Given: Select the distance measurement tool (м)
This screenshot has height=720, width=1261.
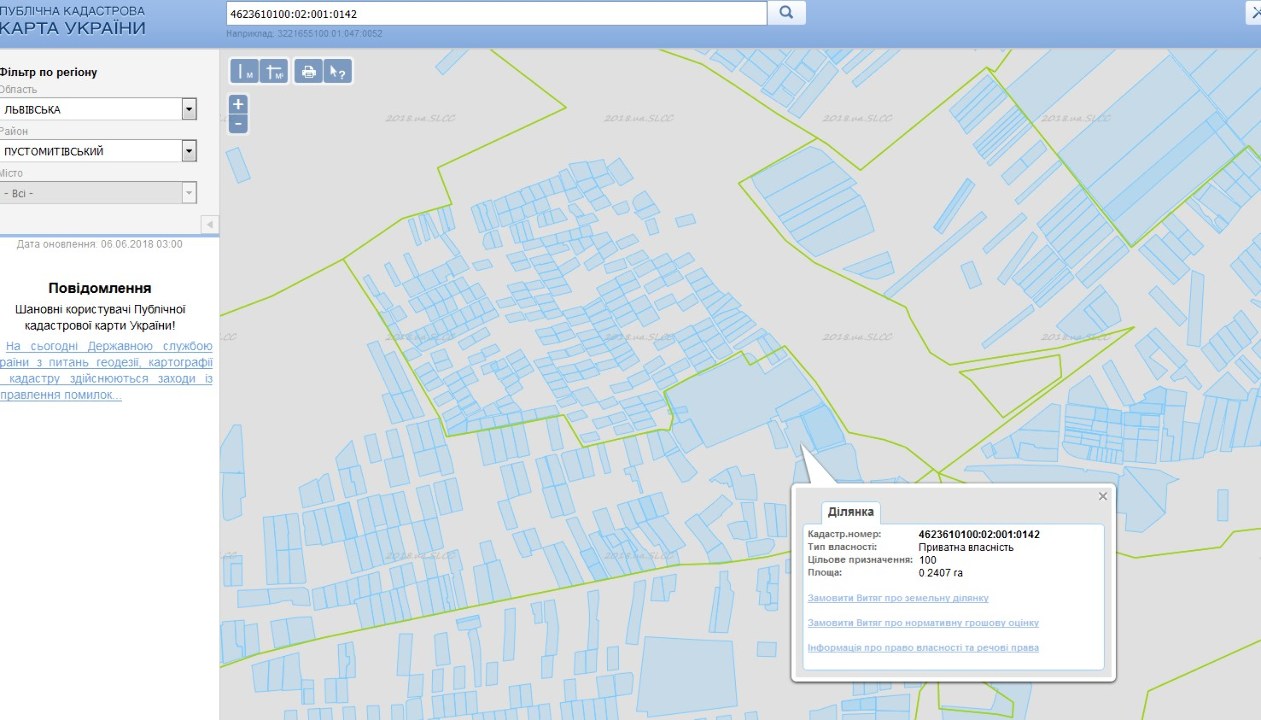Looking at the screenshot, I should pyautogui.click(x=245, y=72).
